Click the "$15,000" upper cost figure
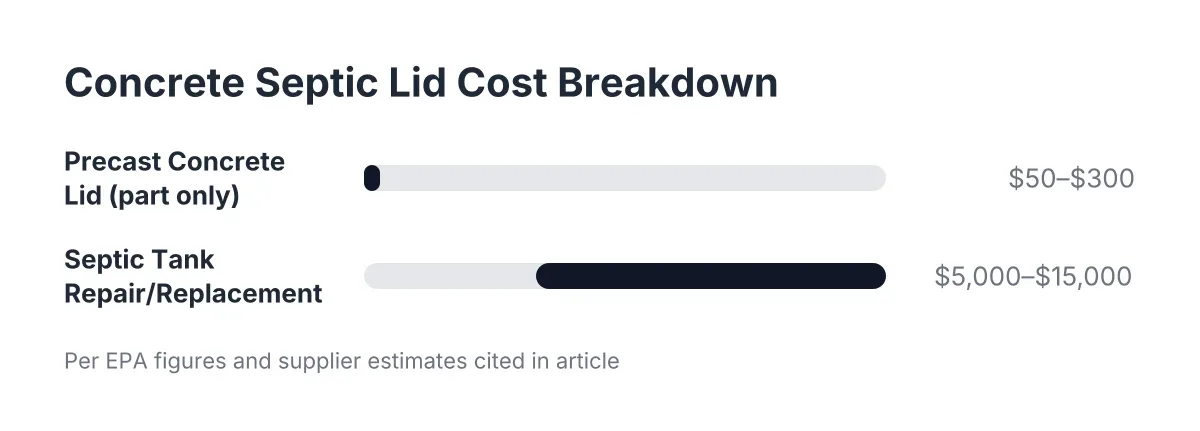The image size is (1200, 431). pyautogui.click(x=1083, y=277)
